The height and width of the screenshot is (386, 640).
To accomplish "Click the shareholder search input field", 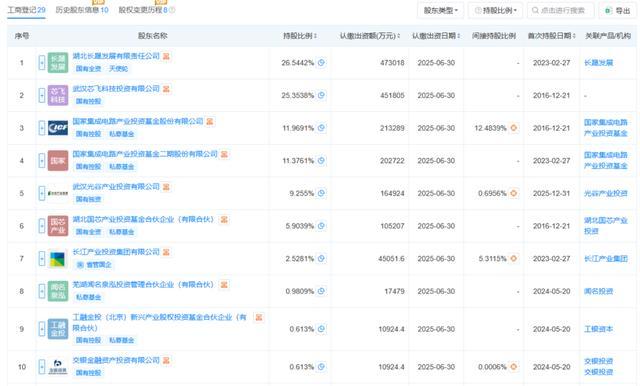I will click(x=561, y=10).
